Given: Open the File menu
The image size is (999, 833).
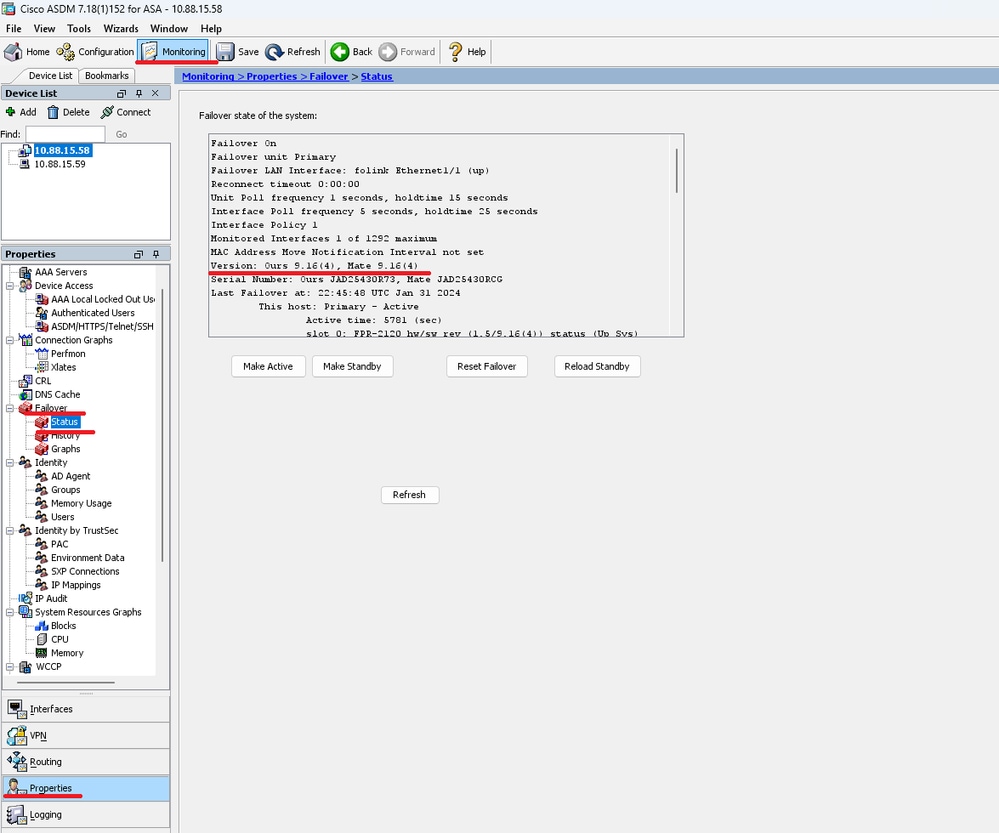Looking at the screenshot, I should [x=13, y=29].
